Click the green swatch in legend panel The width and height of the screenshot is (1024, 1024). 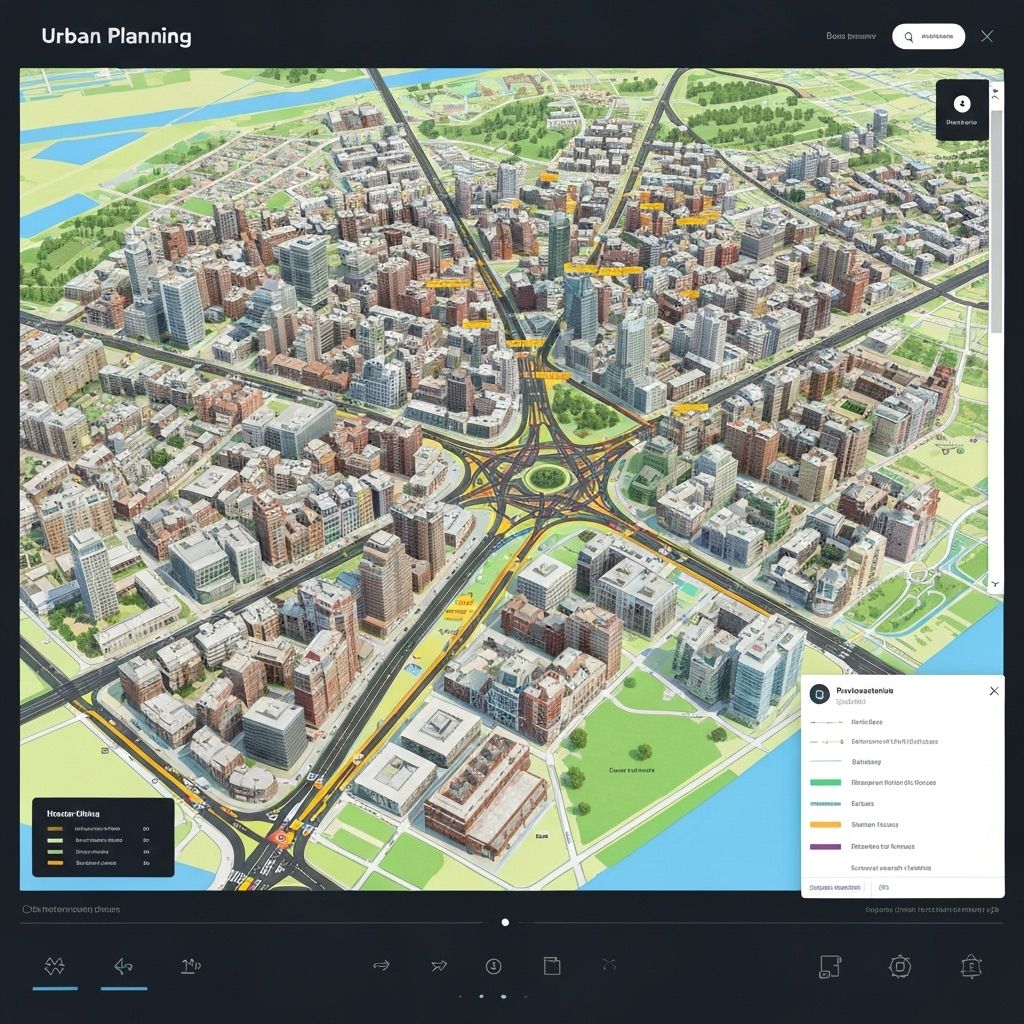pos(825,783)
